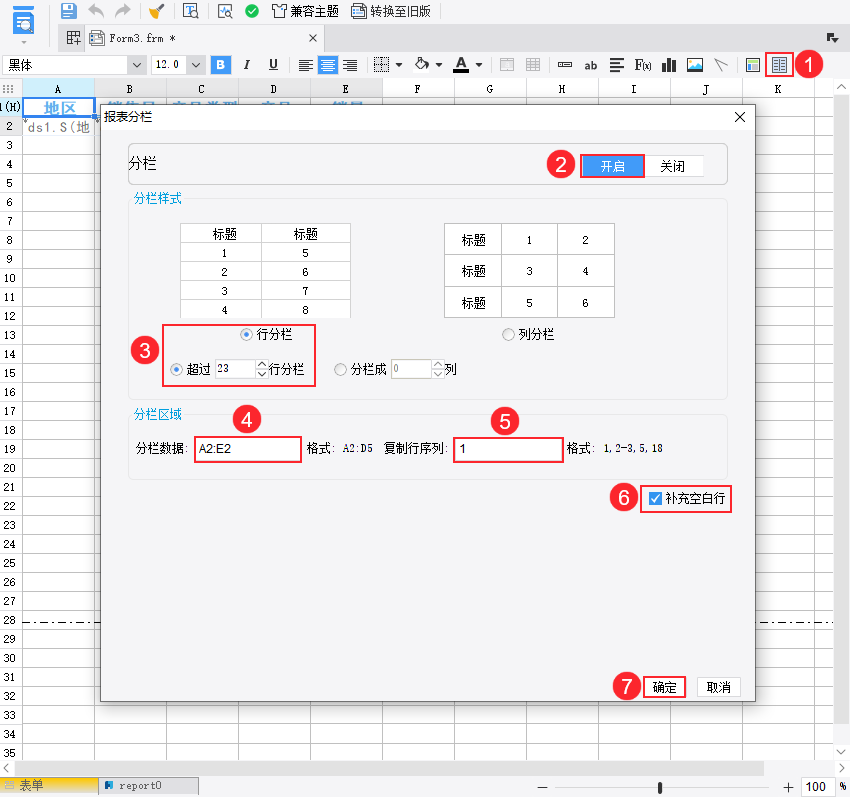The height and width of the screenshot is (797, 850).
Task: Switch to the report0 sheet tab
Action: coord(149,785)
